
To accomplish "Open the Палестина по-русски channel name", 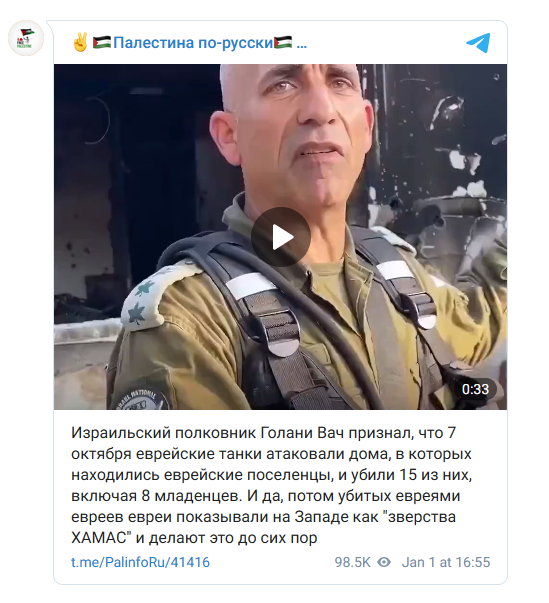I will click(193, 43).
